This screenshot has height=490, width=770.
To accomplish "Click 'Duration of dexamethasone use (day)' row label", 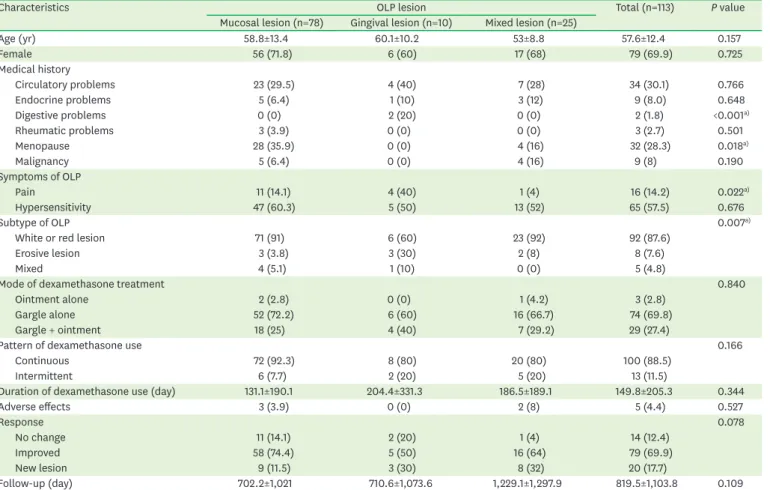I will point(87,391).
